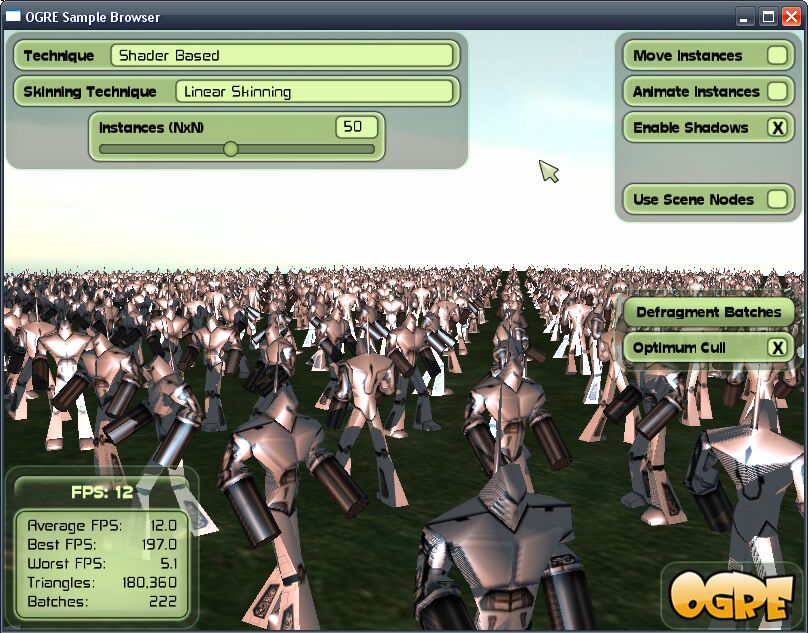Click the Instances (NxN) slider handle
Screen dimensions: 808x633
[231, 149]
